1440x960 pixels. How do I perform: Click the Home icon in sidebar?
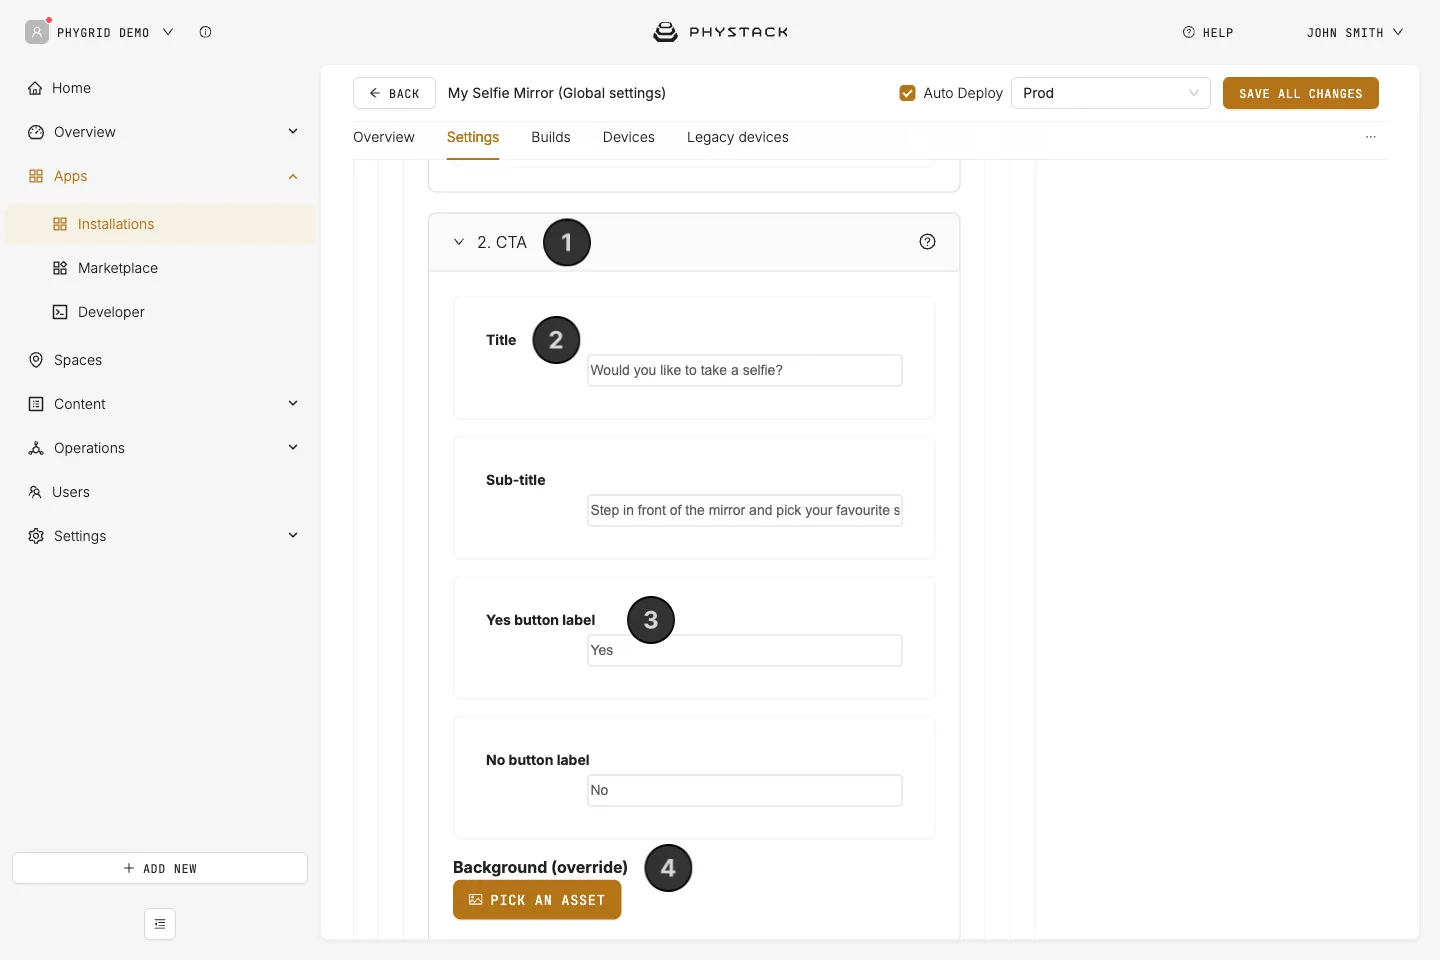35,88
